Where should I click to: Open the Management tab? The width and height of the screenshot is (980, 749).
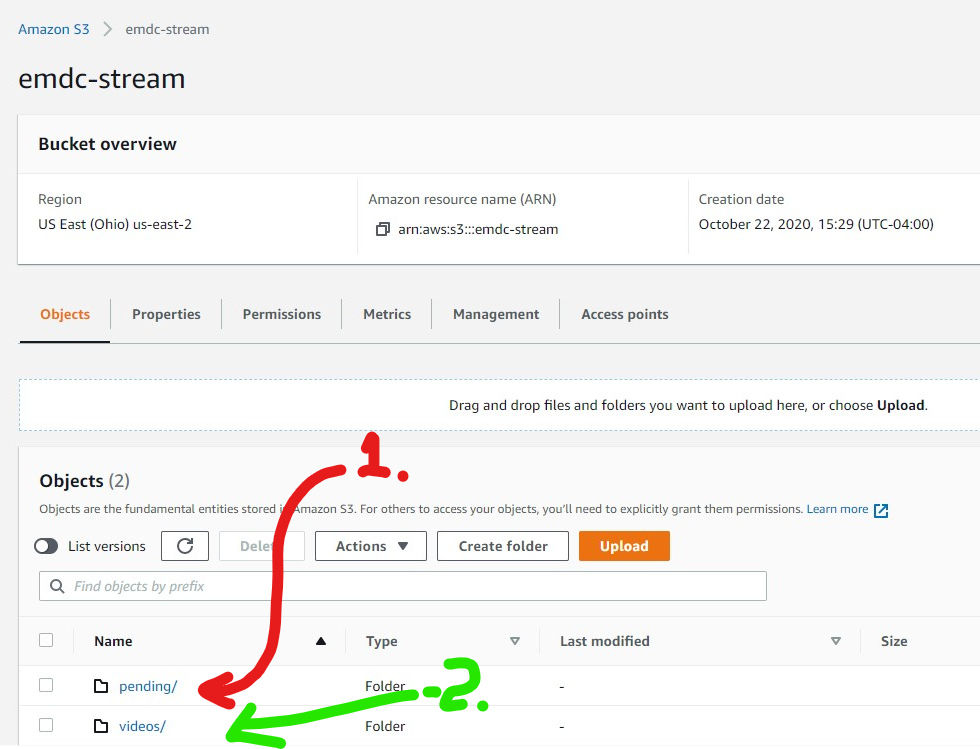pos(496,314)
